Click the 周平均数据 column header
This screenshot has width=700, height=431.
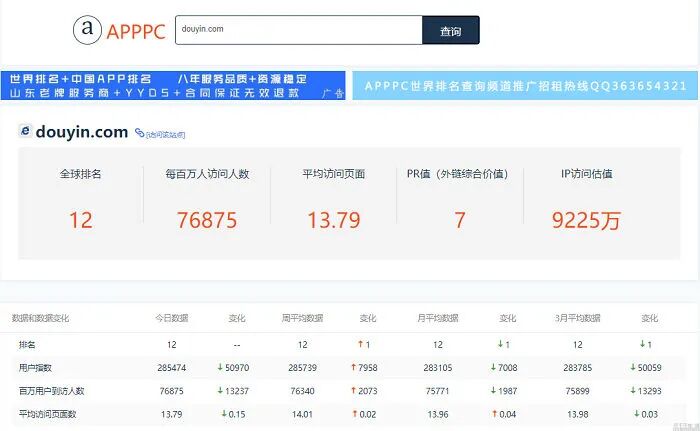pos(302,318)
